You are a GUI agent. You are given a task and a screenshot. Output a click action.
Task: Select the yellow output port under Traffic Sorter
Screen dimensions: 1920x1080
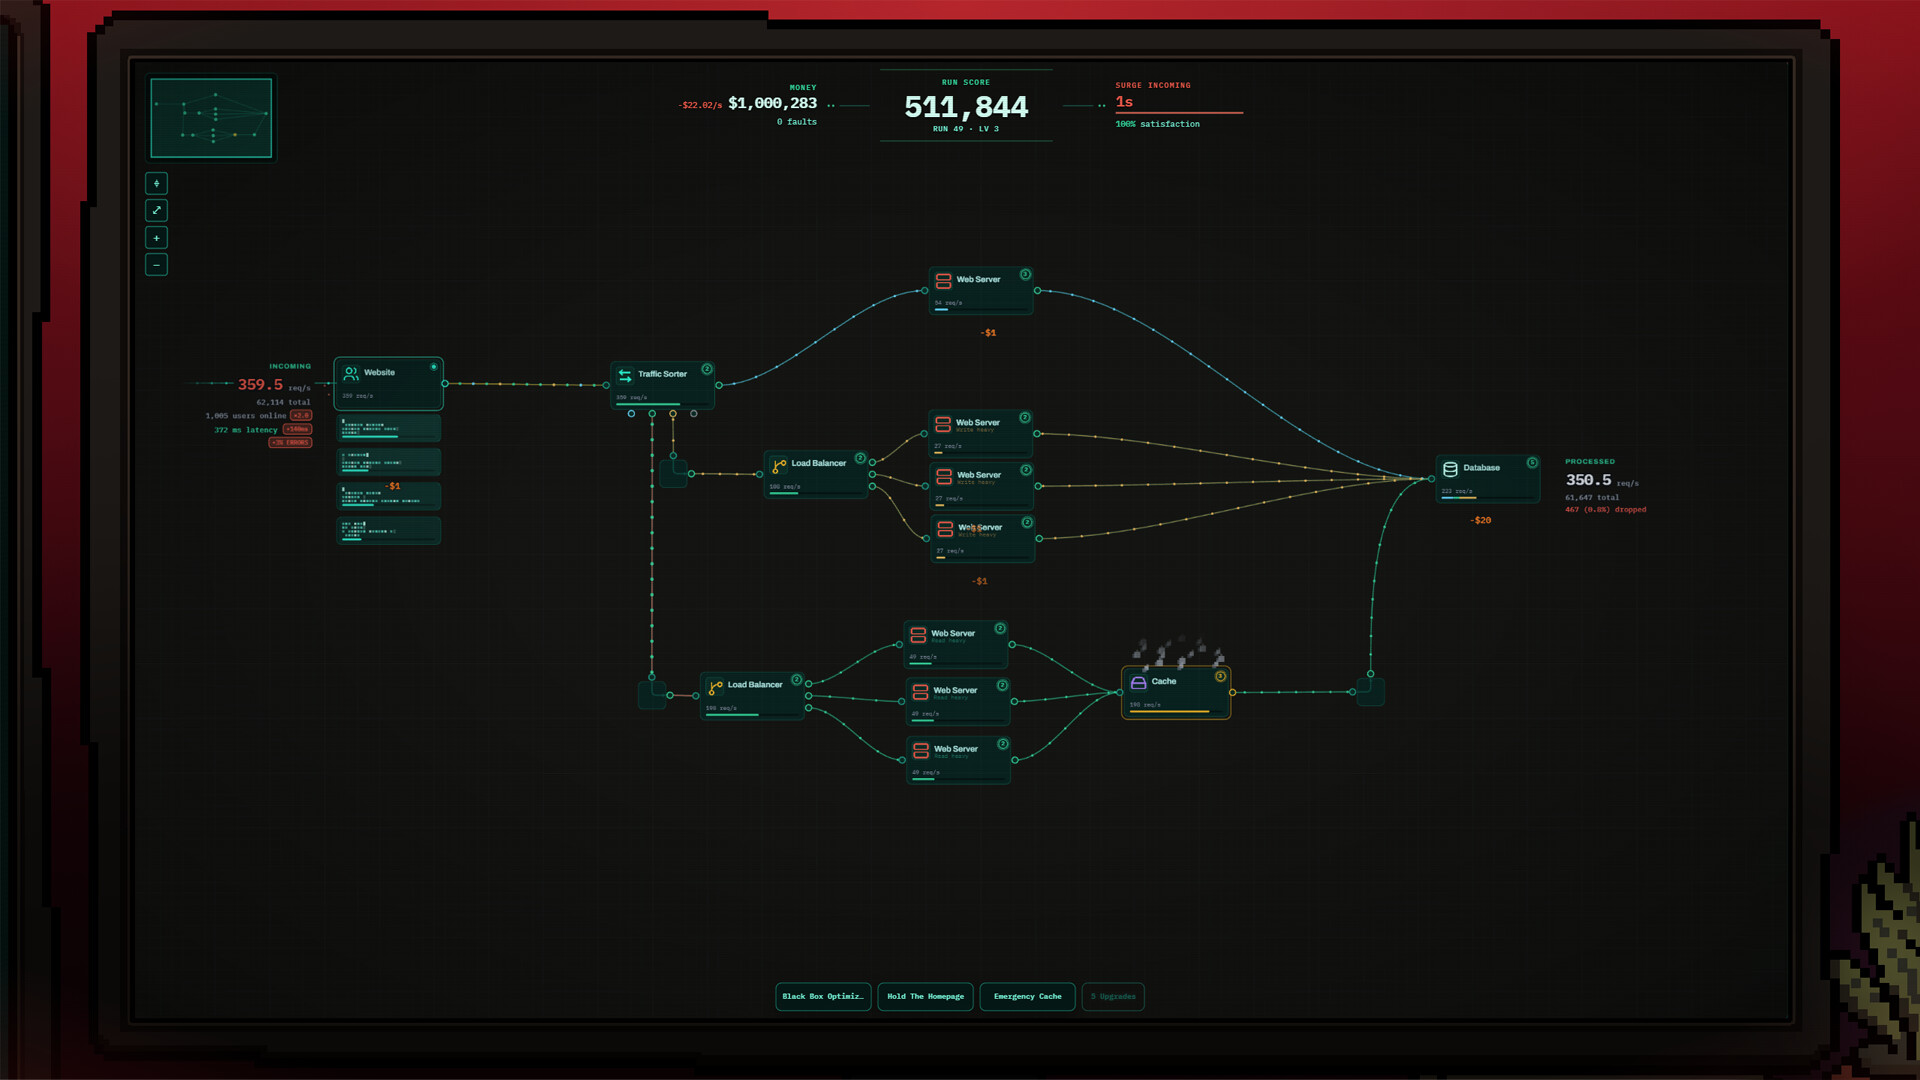pos(673,413)
